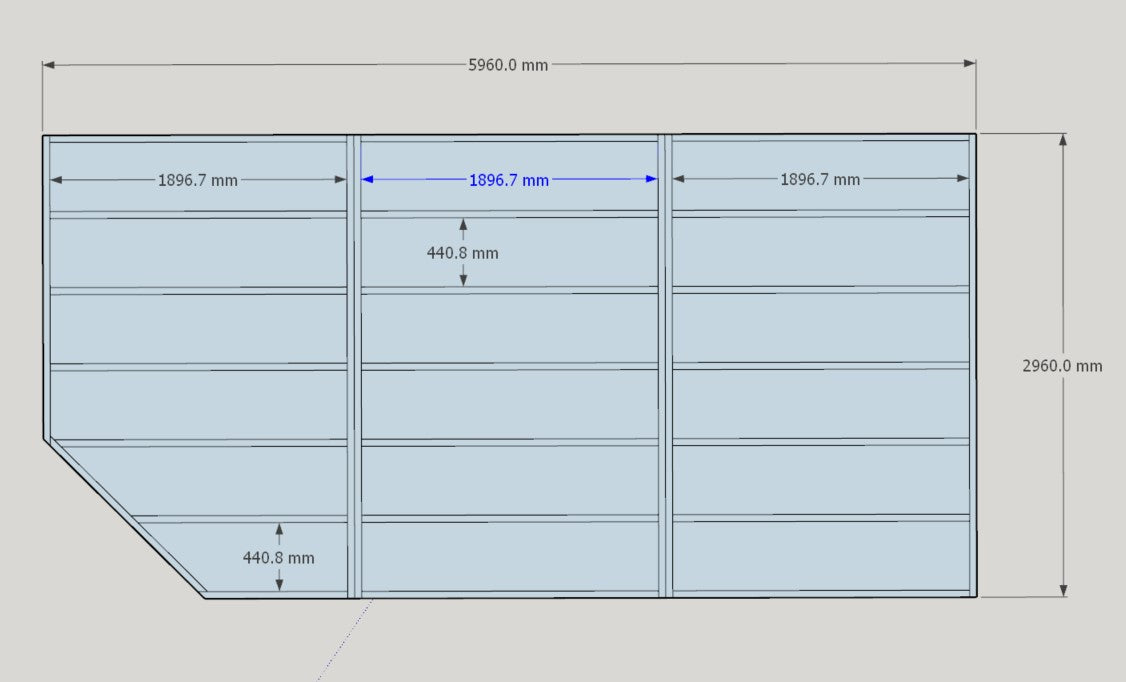Click the top-right corner of the frame
The height and width of the screenshot is (682, 1126).
pyautogui.click(x=975, y=134)
